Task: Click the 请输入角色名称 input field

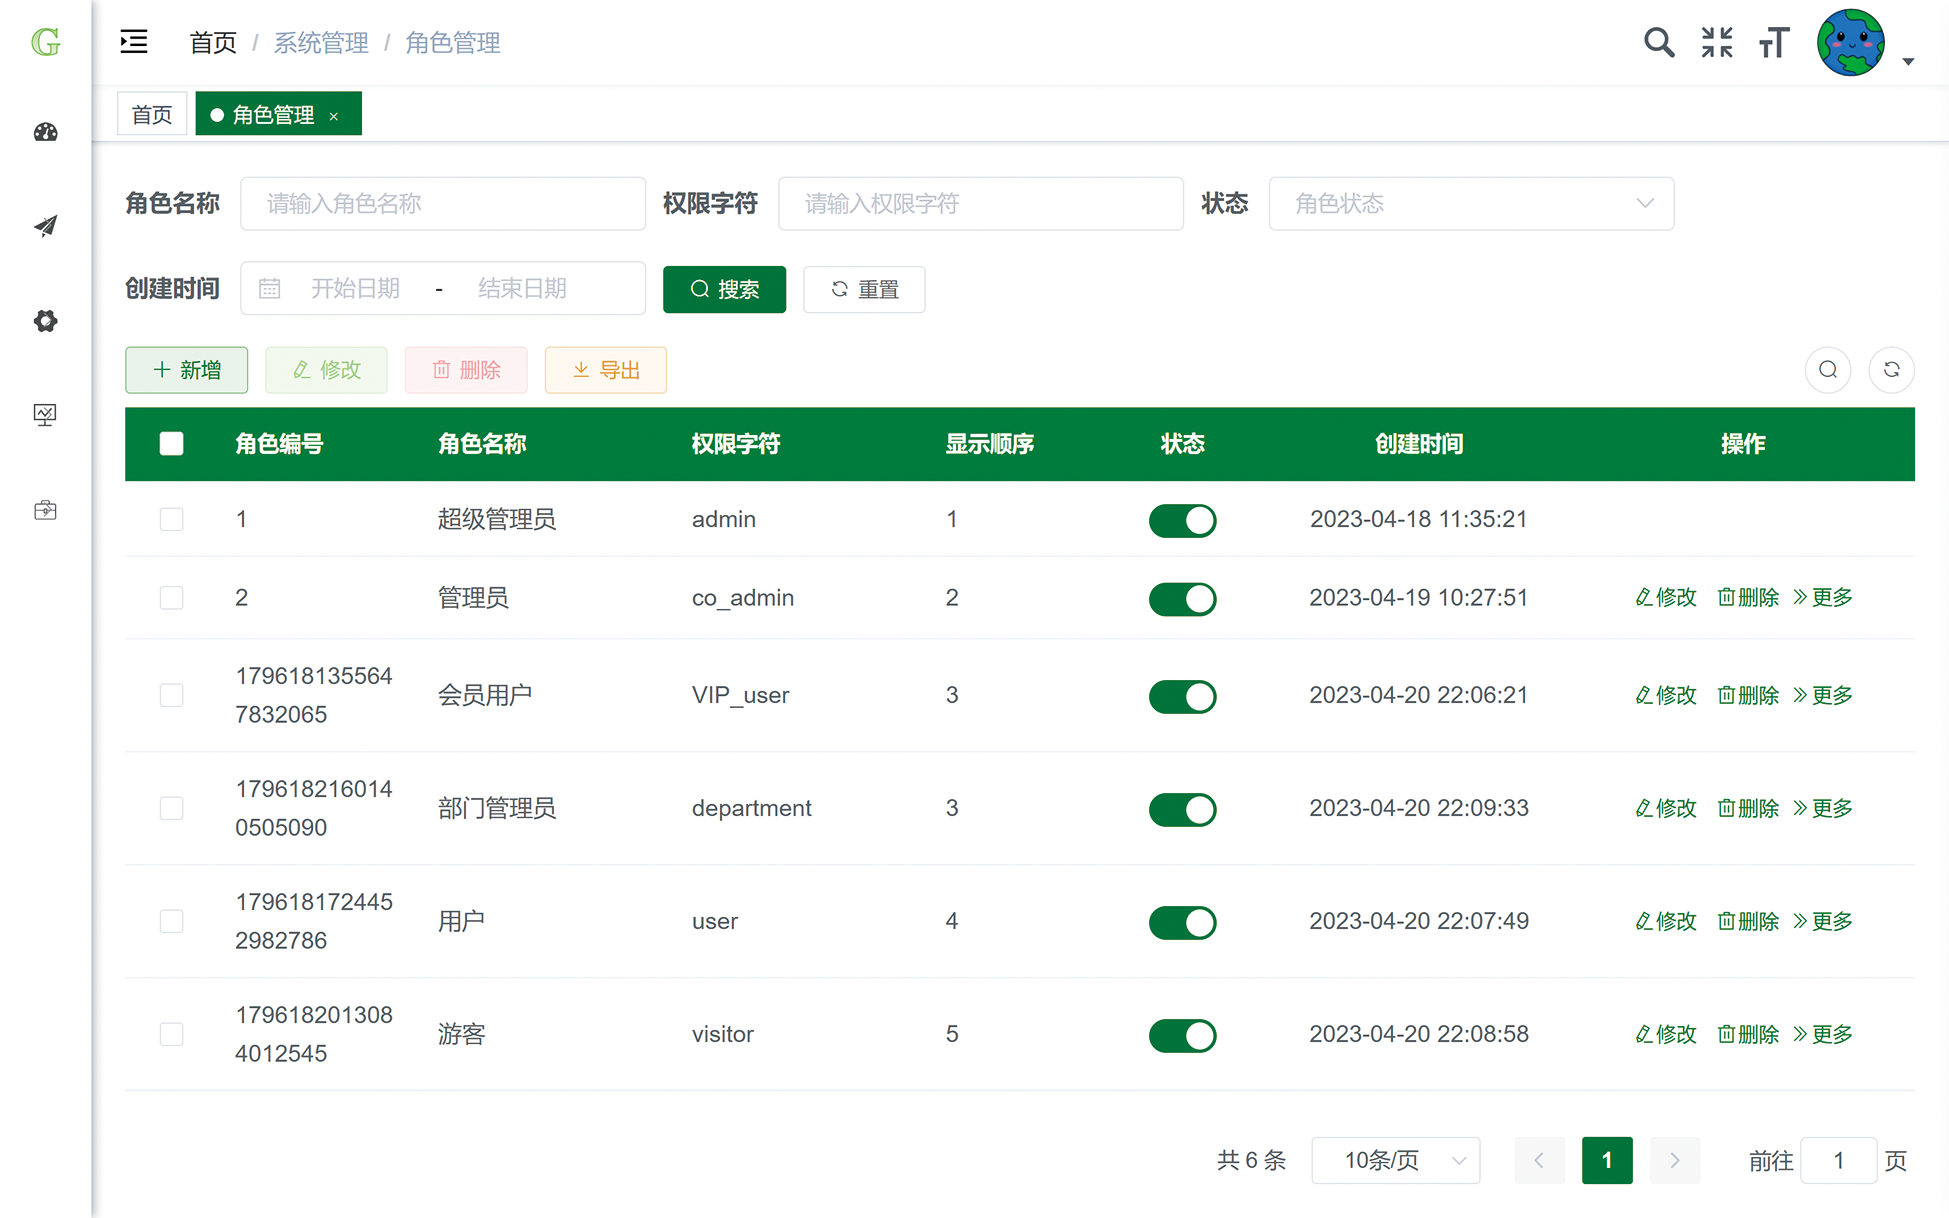Action: point(442,204)
